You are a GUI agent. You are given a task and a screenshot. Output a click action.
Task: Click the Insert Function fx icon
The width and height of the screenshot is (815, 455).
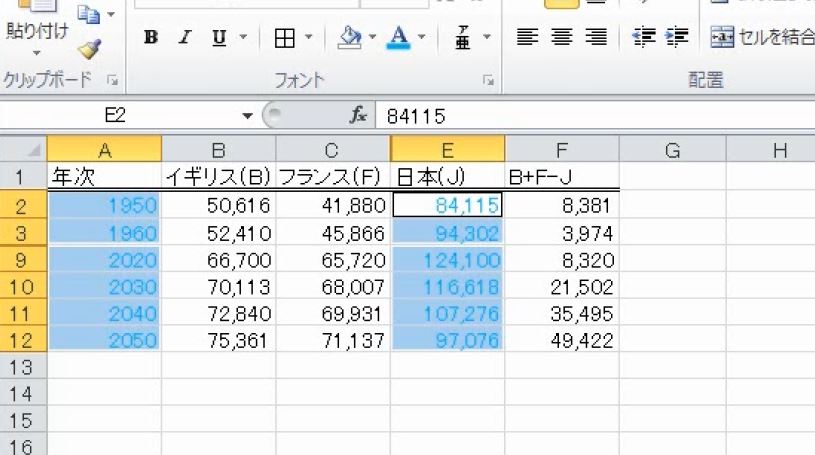359,115
